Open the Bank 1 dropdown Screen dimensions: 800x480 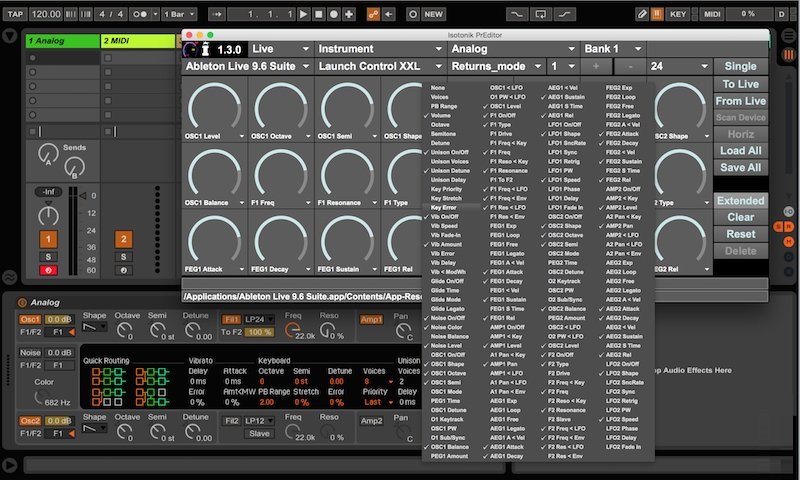coord(613,49)
